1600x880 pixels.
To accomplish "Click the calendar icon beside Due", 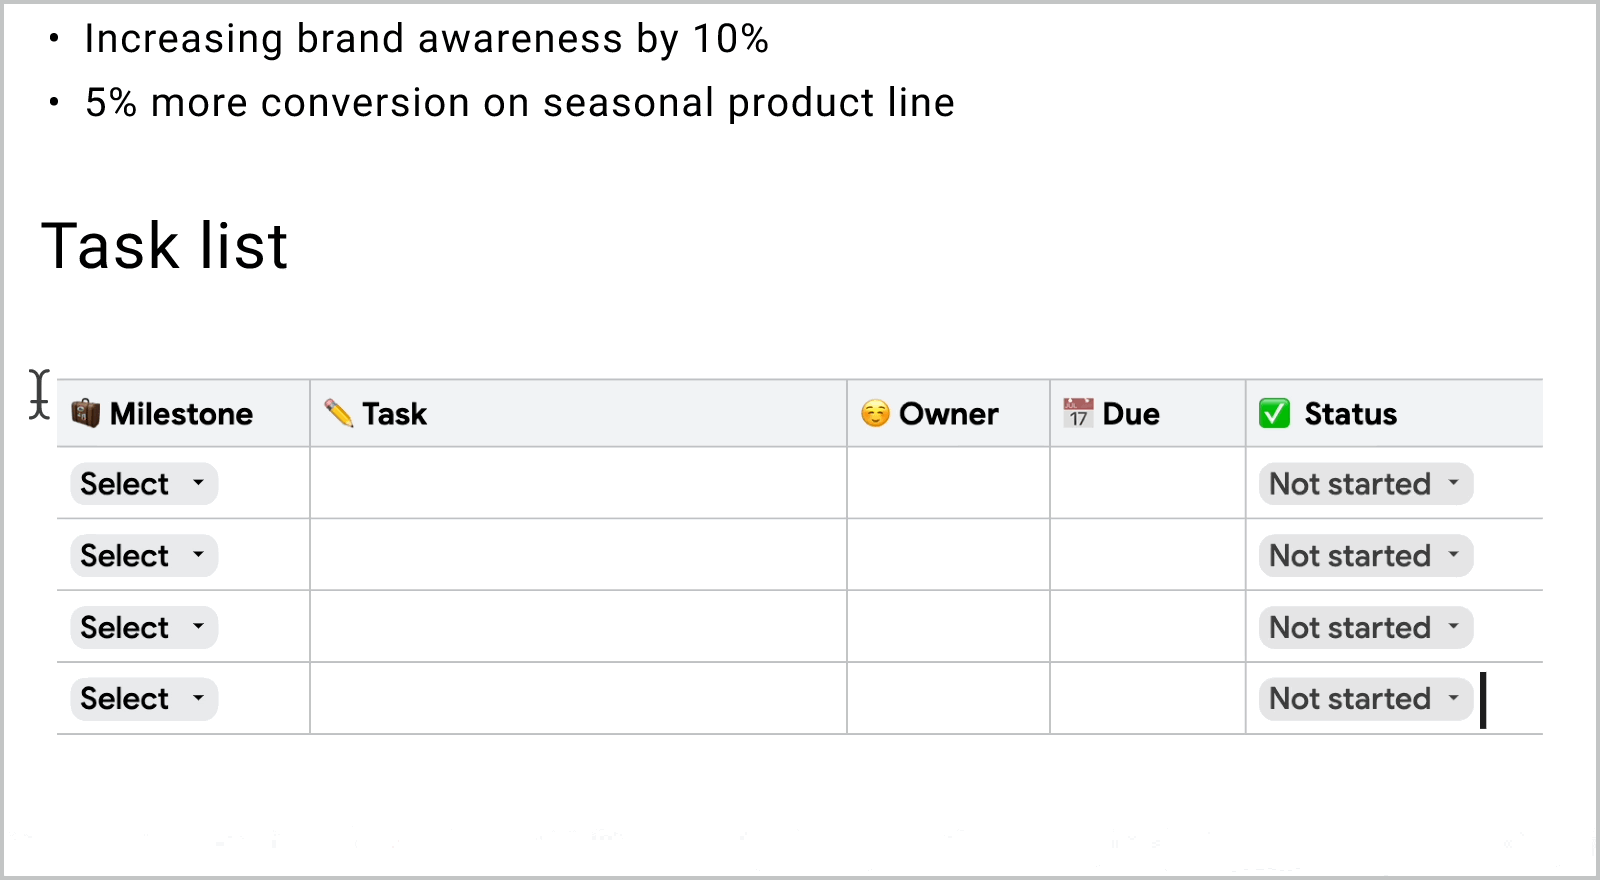I will [1078, 413].
